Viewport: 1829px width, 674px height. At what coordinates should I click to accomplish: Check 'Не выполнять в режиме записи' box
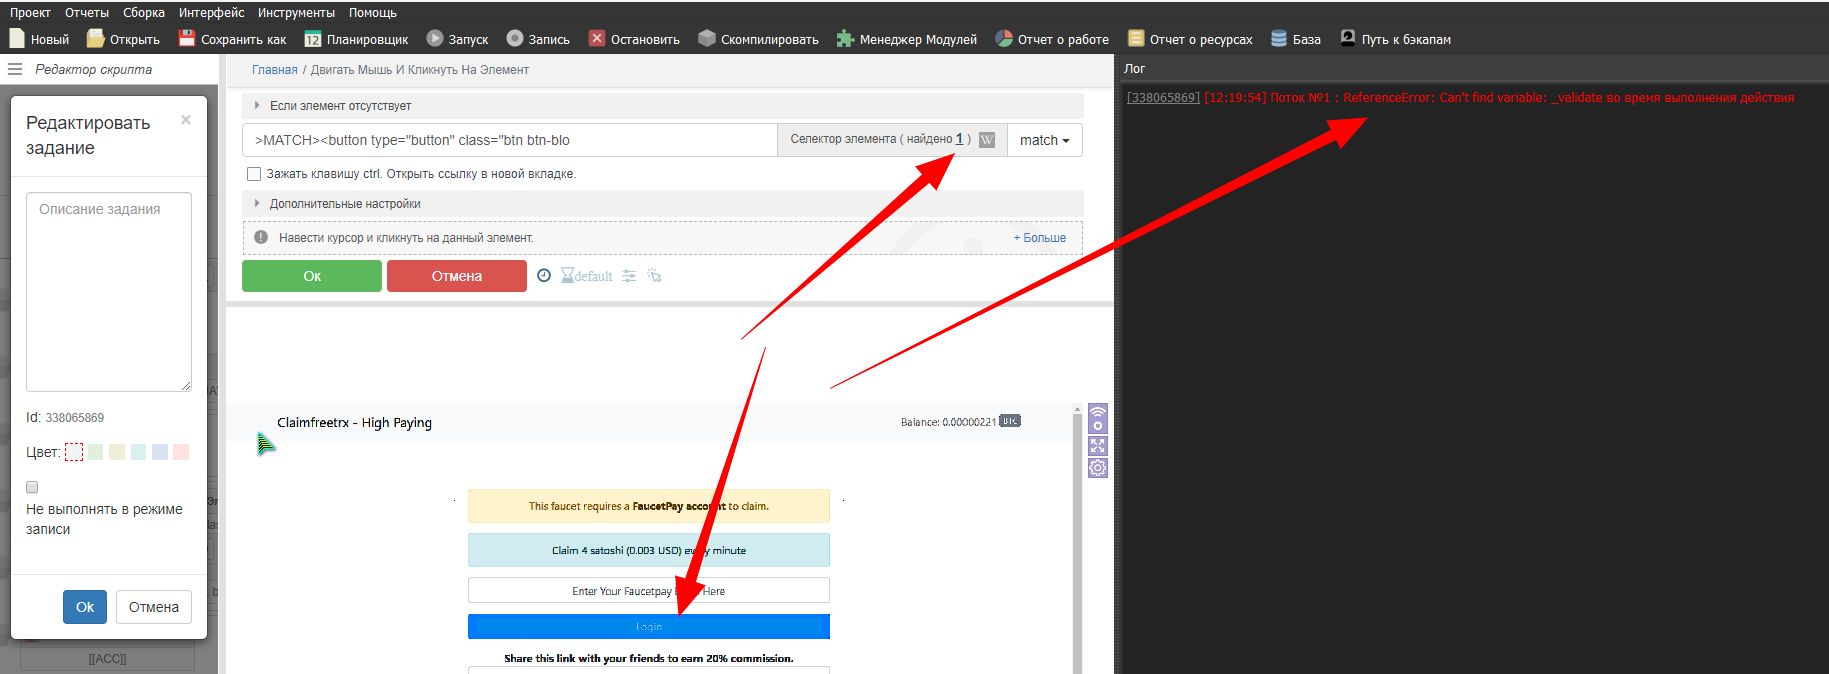(32, 487)
